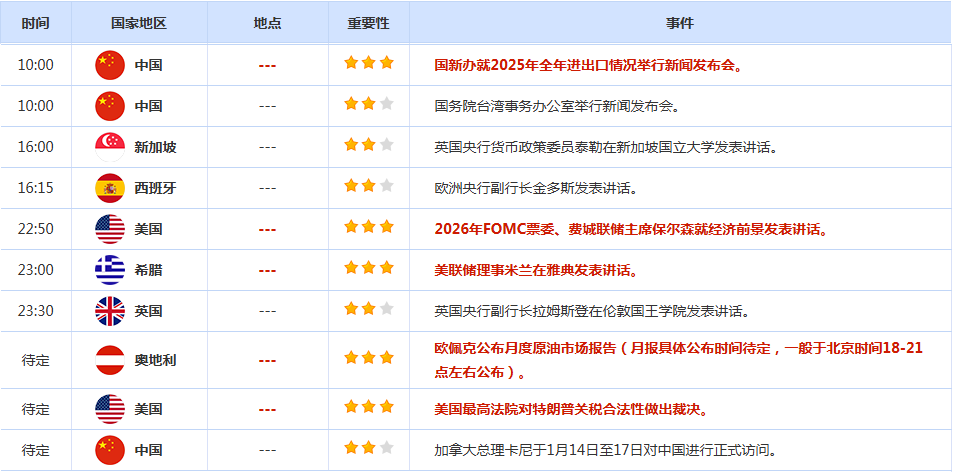The height and width of the screenshot is (472, 953).
Task: Open the 英国央行副行长拉姆斯登 speech event
Action: (591, 311)
